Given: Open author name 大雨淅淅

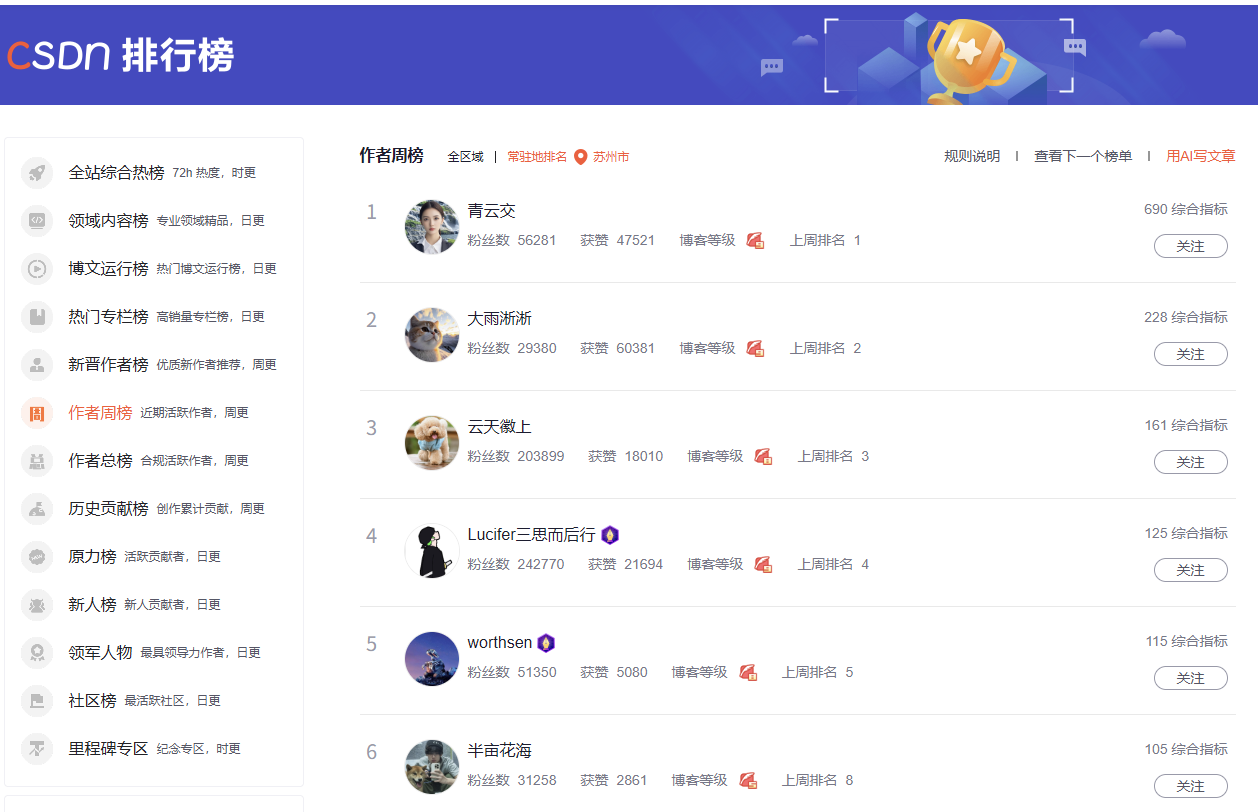Looking at the screenshot, I should click(500, 319).
